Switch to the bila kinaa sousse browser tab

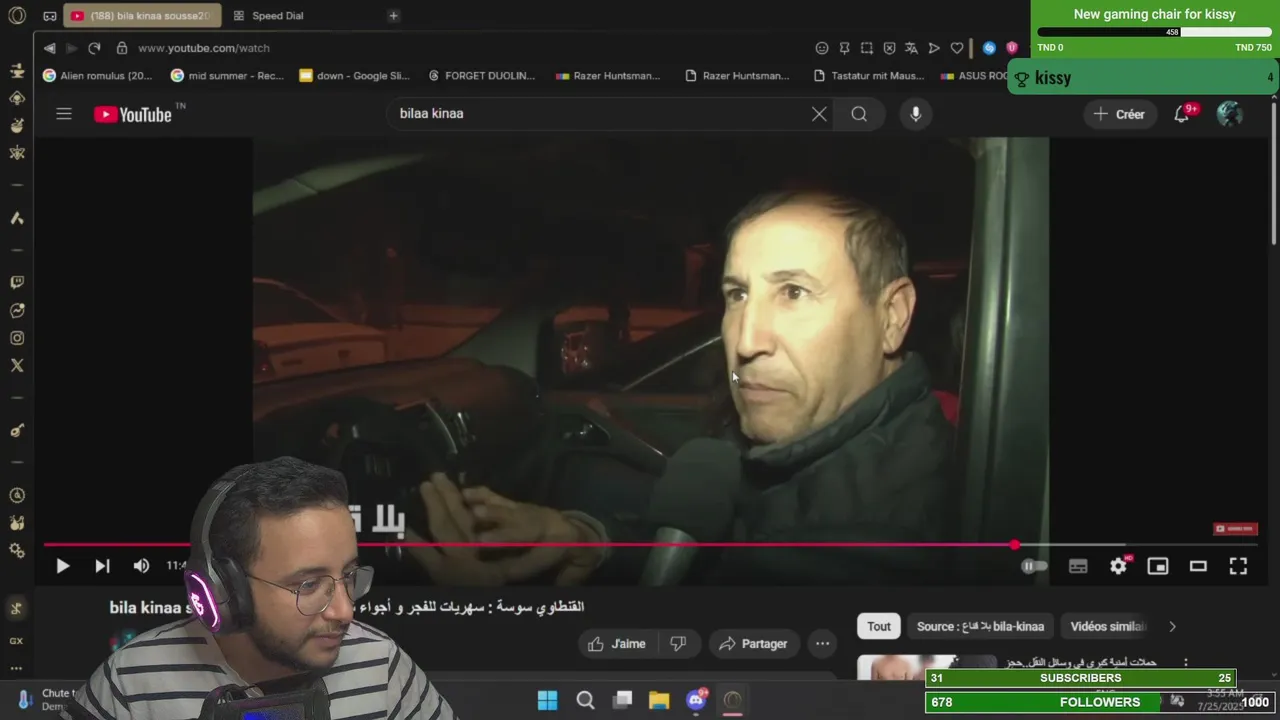(142, 16)
